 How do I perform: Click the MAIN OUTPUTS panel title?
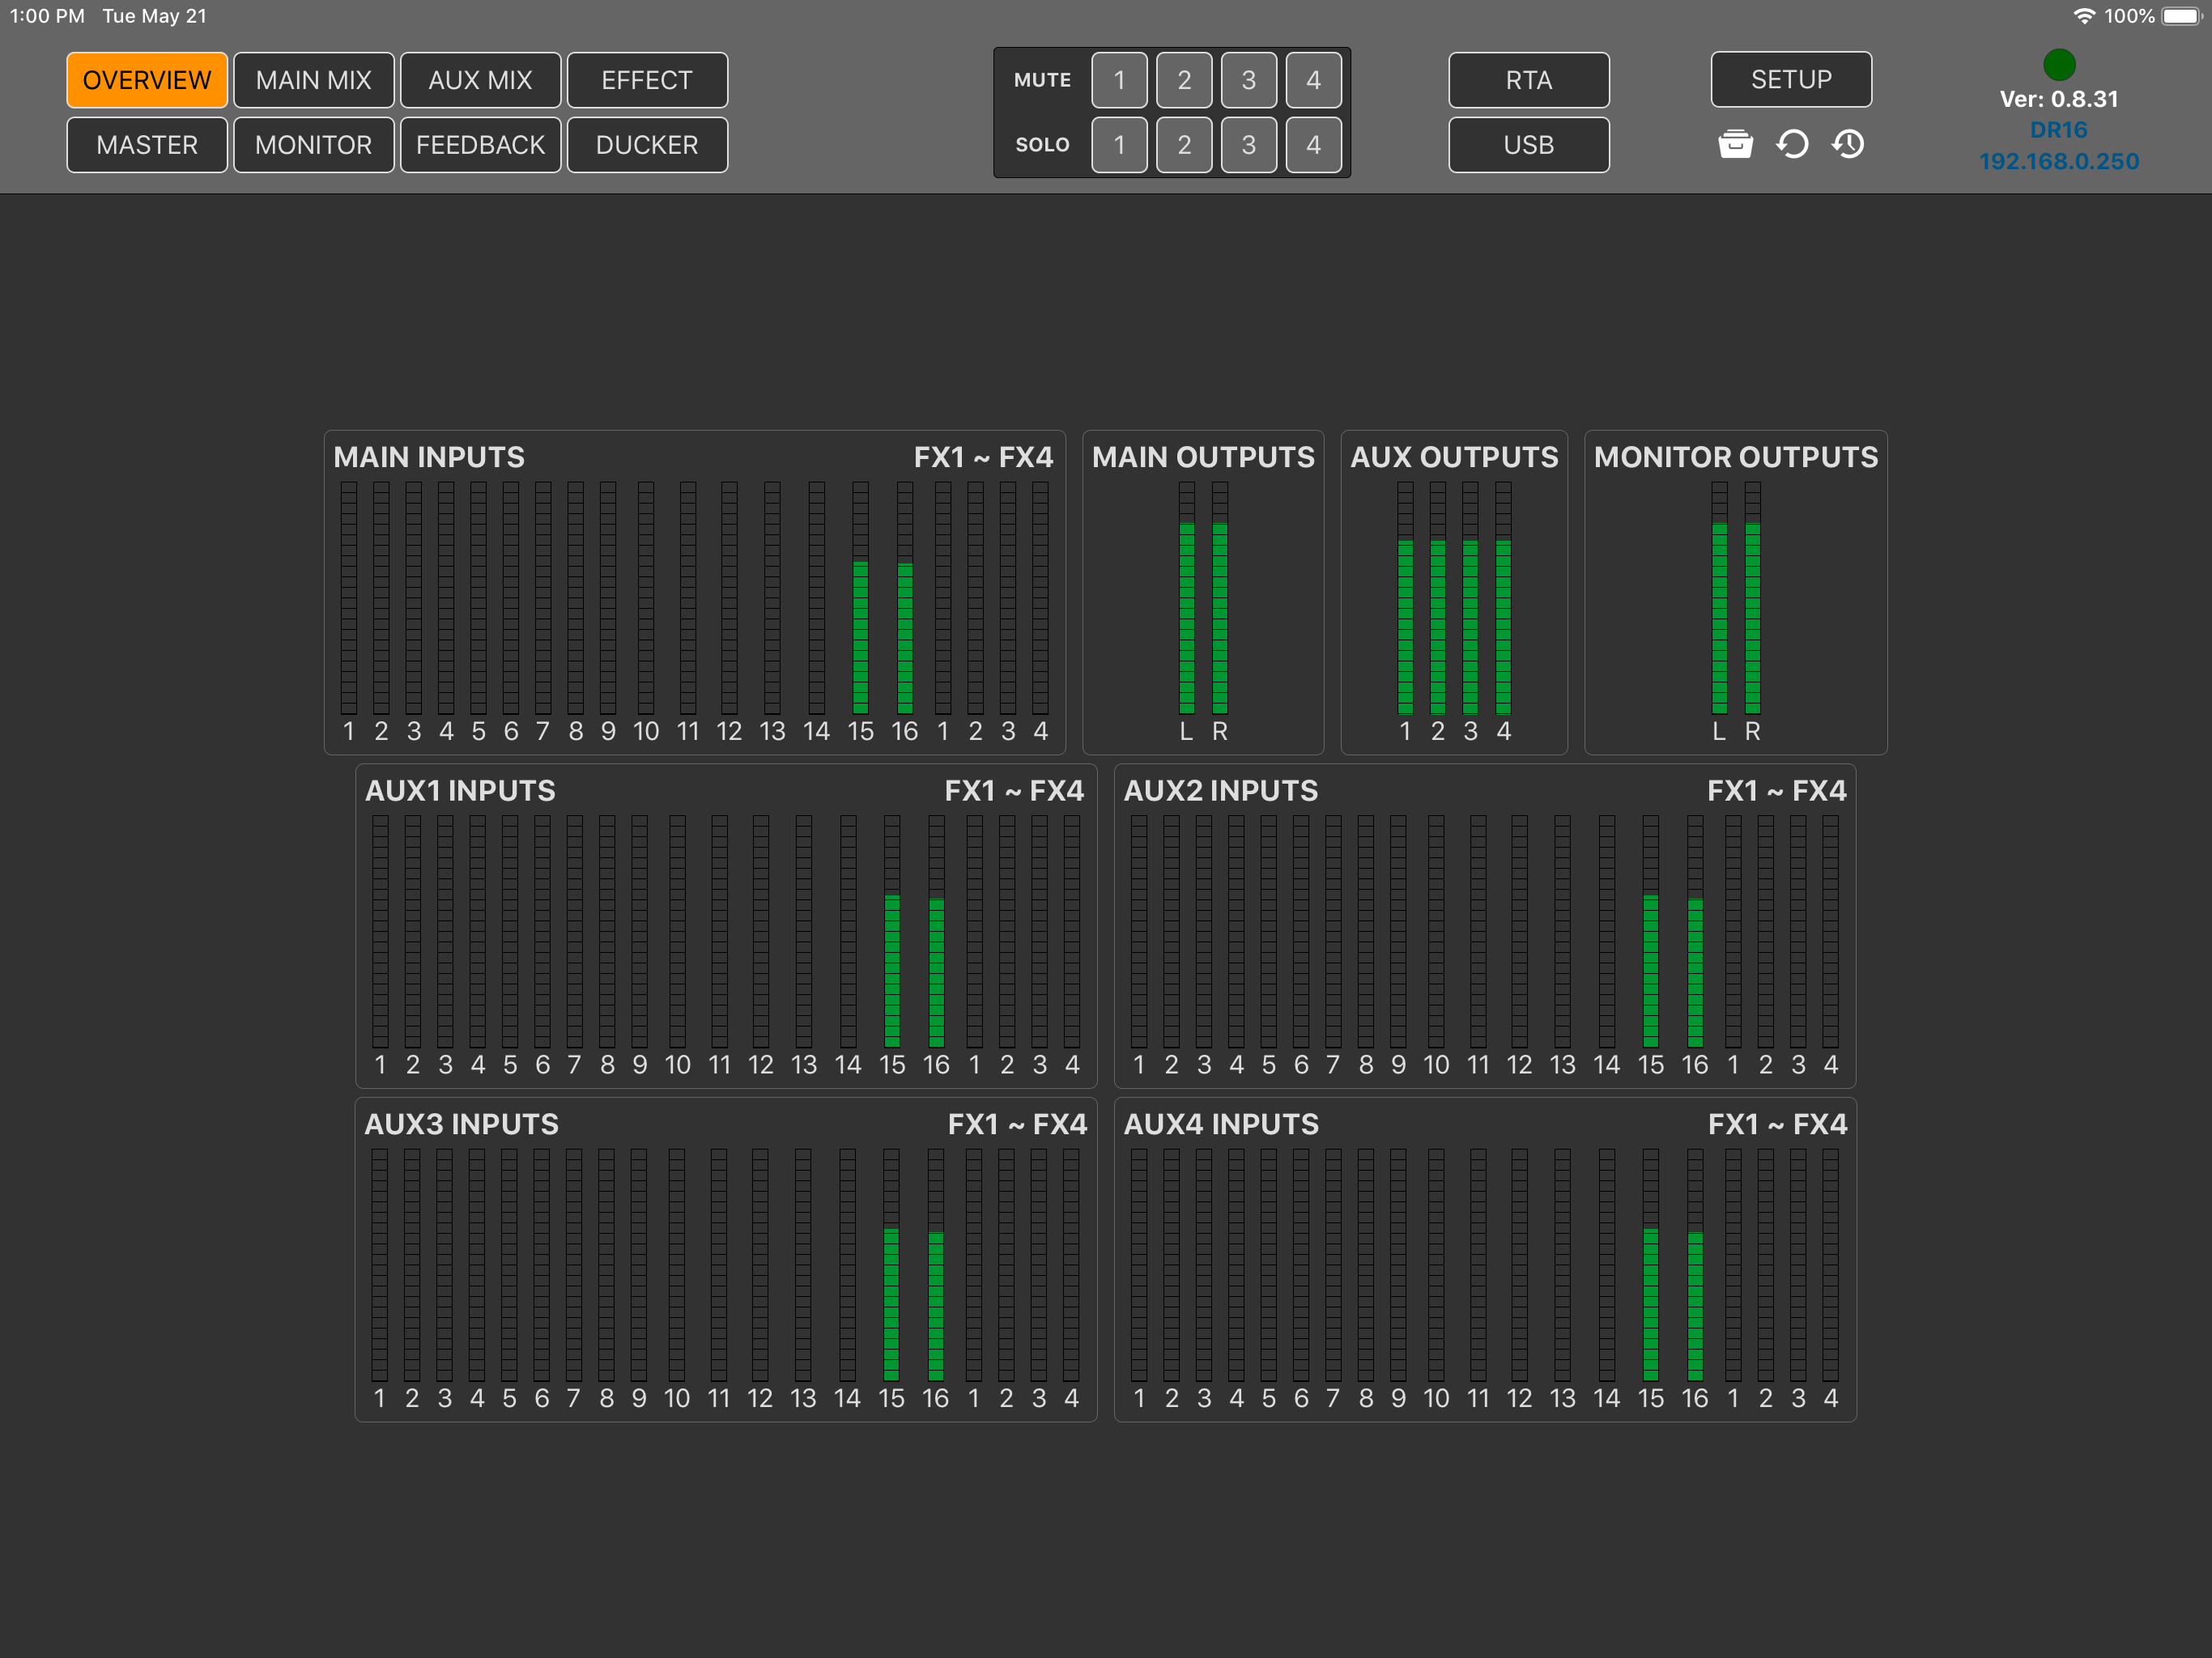(1203, 457)
